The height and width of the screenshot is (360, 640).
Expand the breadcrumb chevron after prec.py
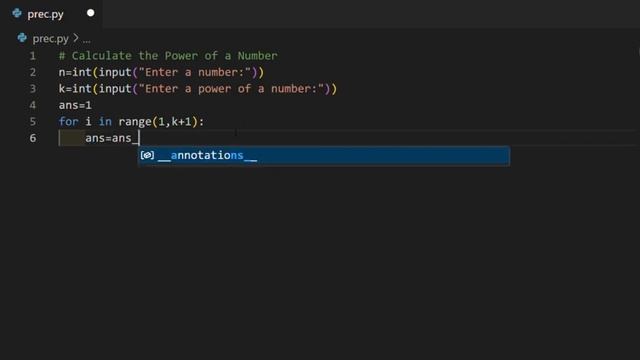pyautogui.click(x=76, y=38)
